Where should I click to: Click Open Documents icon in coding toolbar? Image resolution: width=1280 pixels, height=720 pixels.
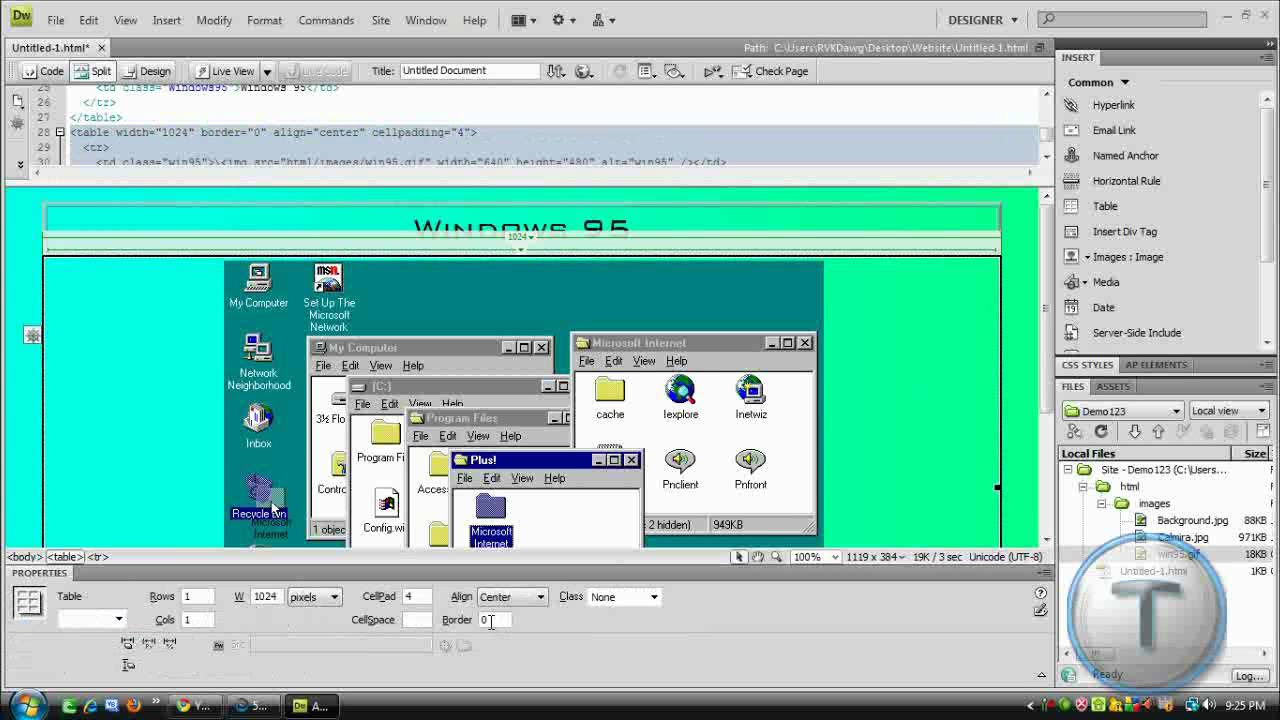point(17,101)
